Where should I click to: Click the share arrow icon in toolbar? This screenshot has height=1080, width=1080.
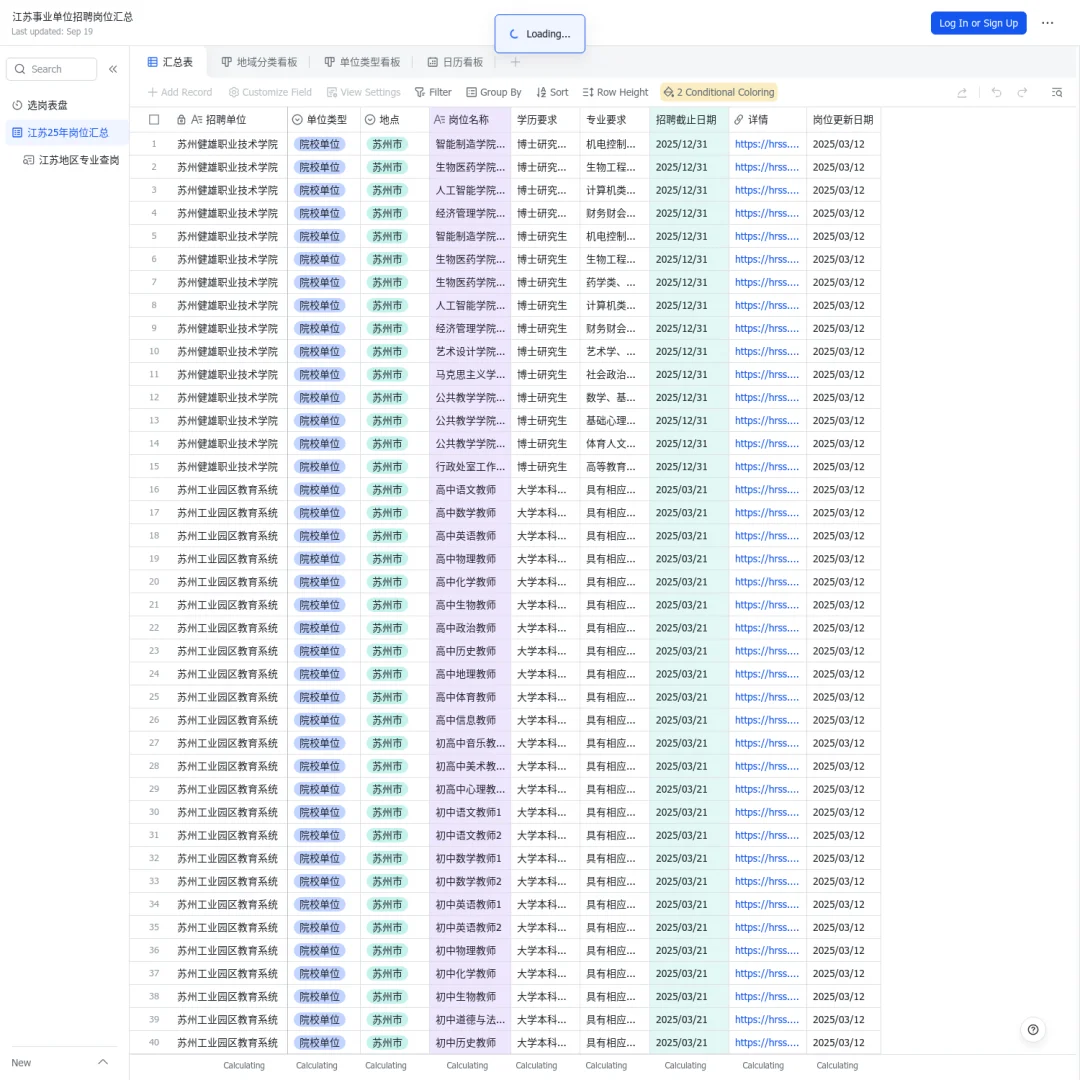click(962, 92)
